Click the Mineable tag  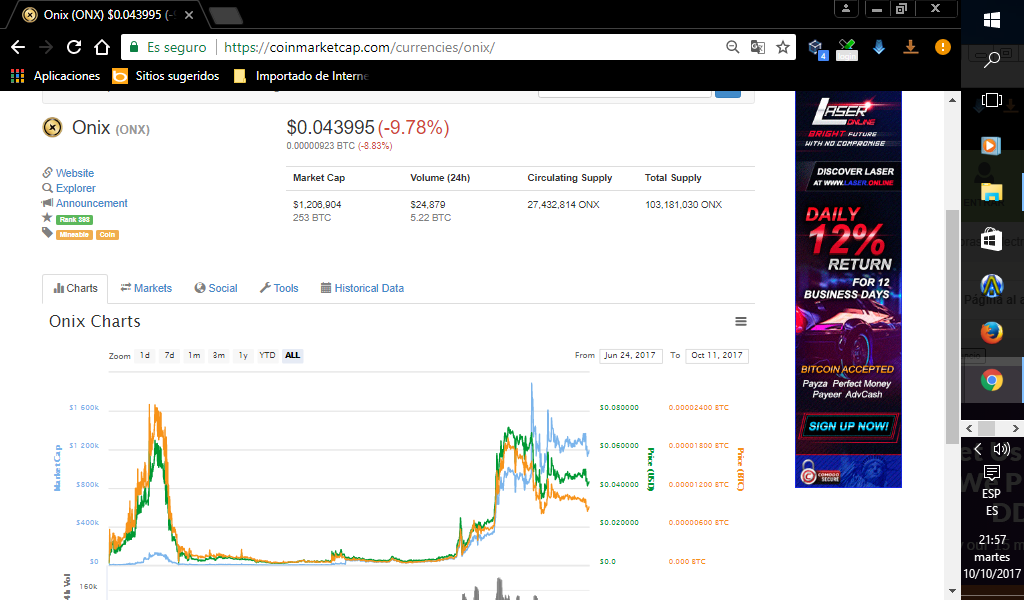pos(74,235)
